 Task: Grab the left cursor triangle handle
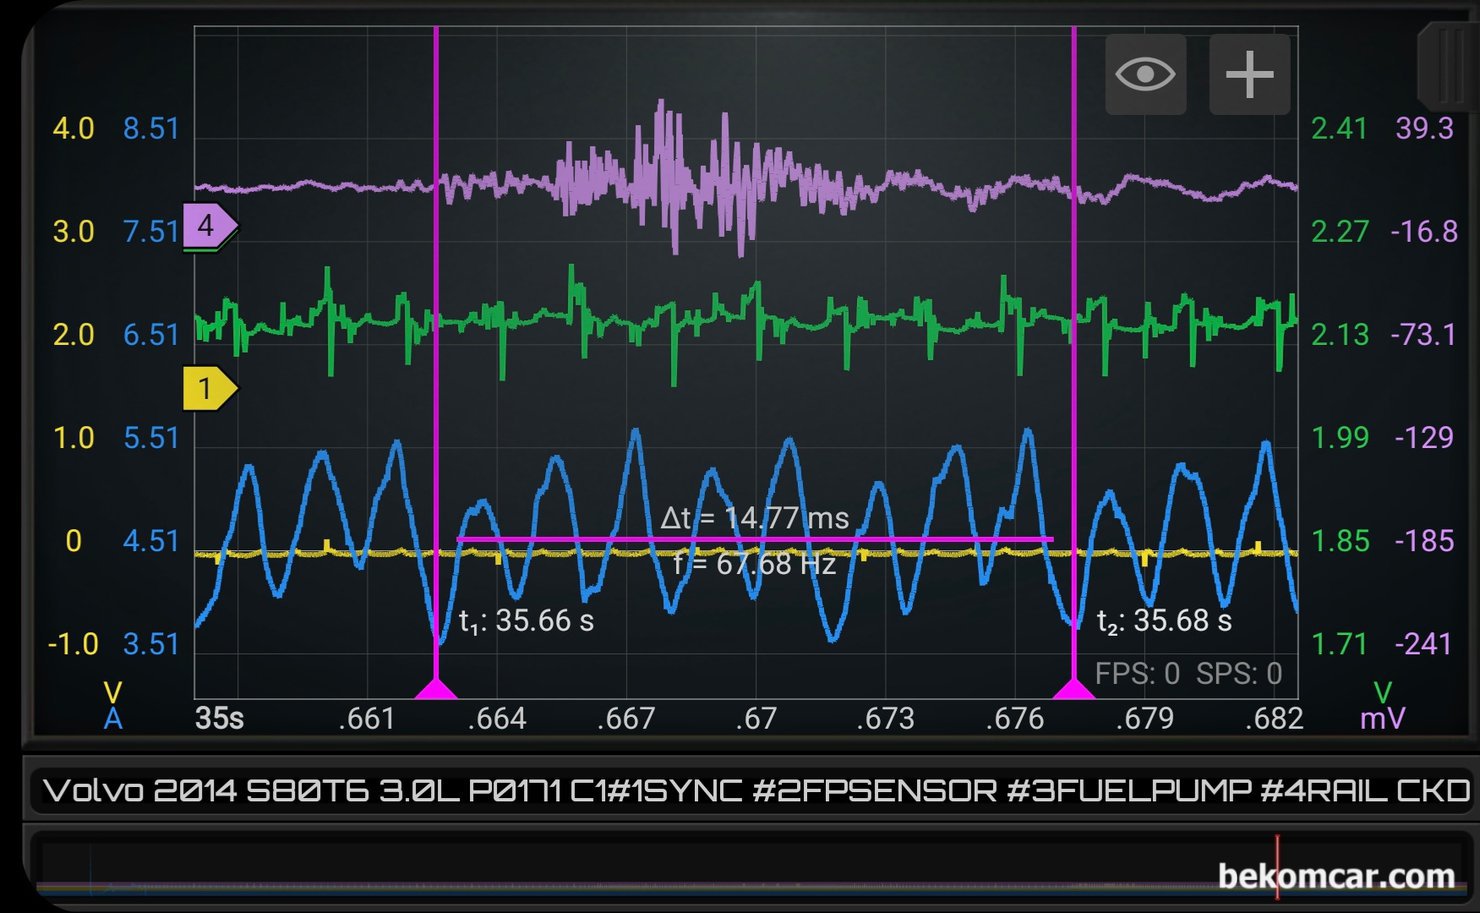pos(435,688)
